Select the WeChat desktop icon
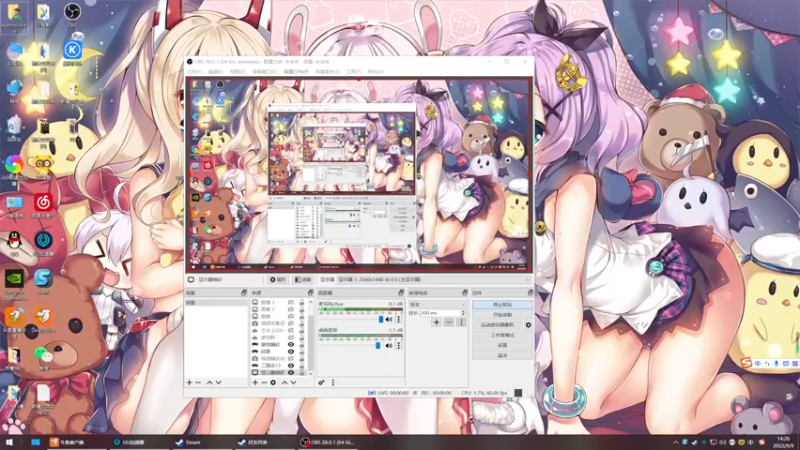The image size is (800, 450). click(44, 357)
